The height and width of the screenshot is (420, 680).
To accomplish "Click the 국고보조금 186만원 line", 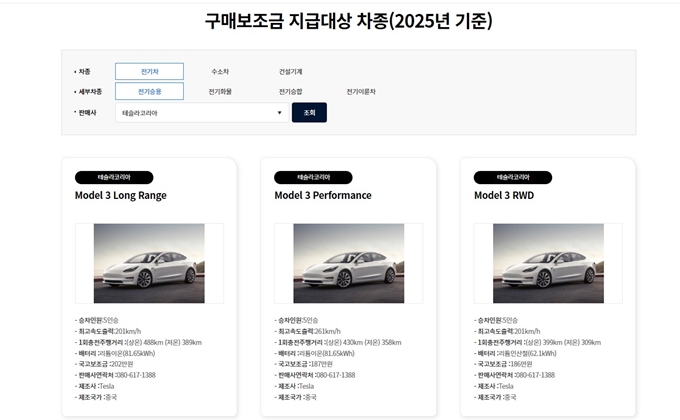I will [x=503, y=364].
